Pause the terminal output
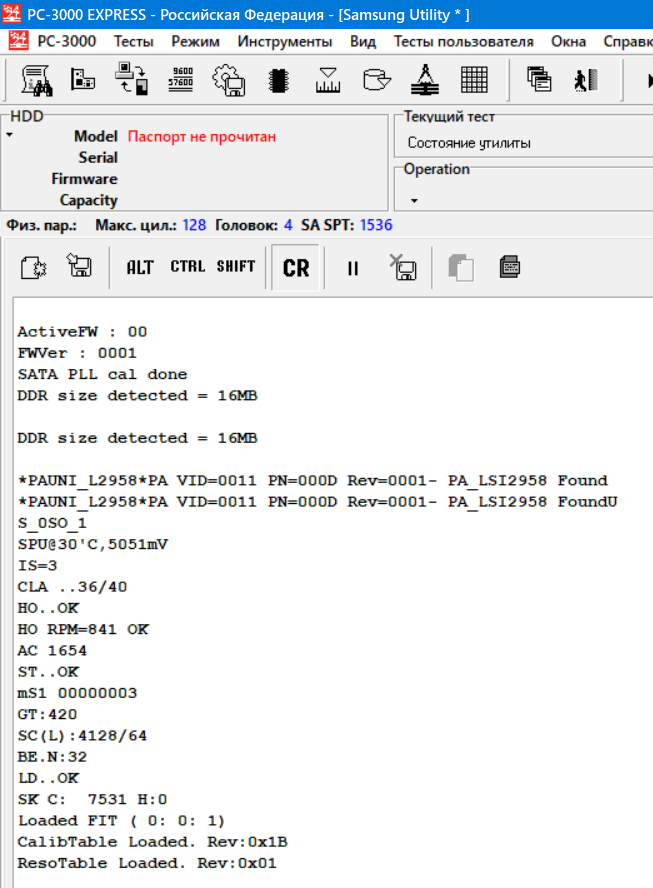 tap(353, 268)
